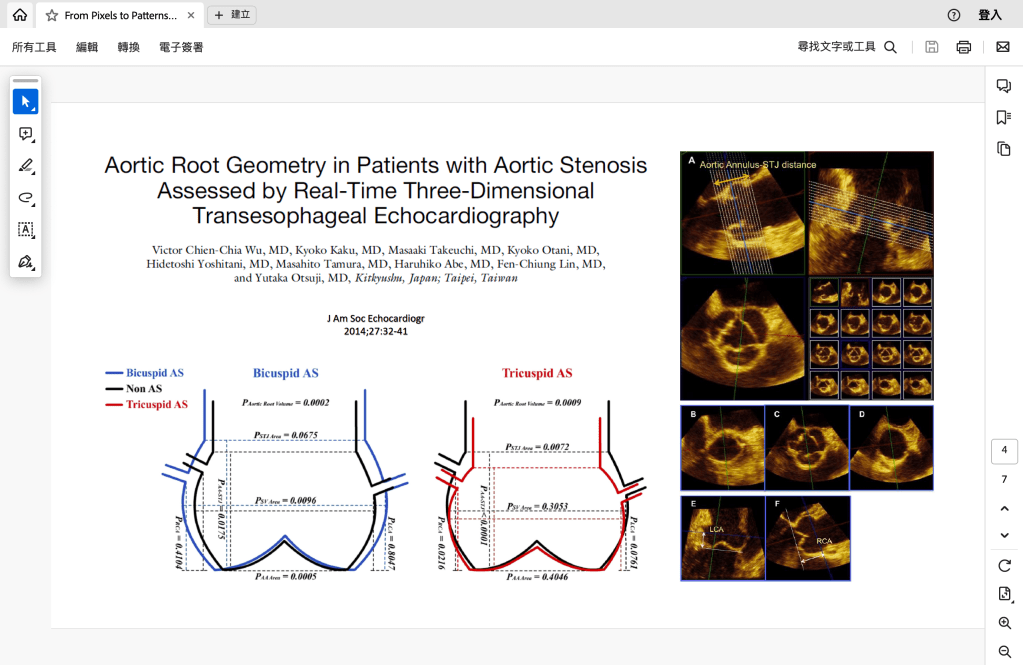Pick the highlighter pen tool

[x=26, y=166]
